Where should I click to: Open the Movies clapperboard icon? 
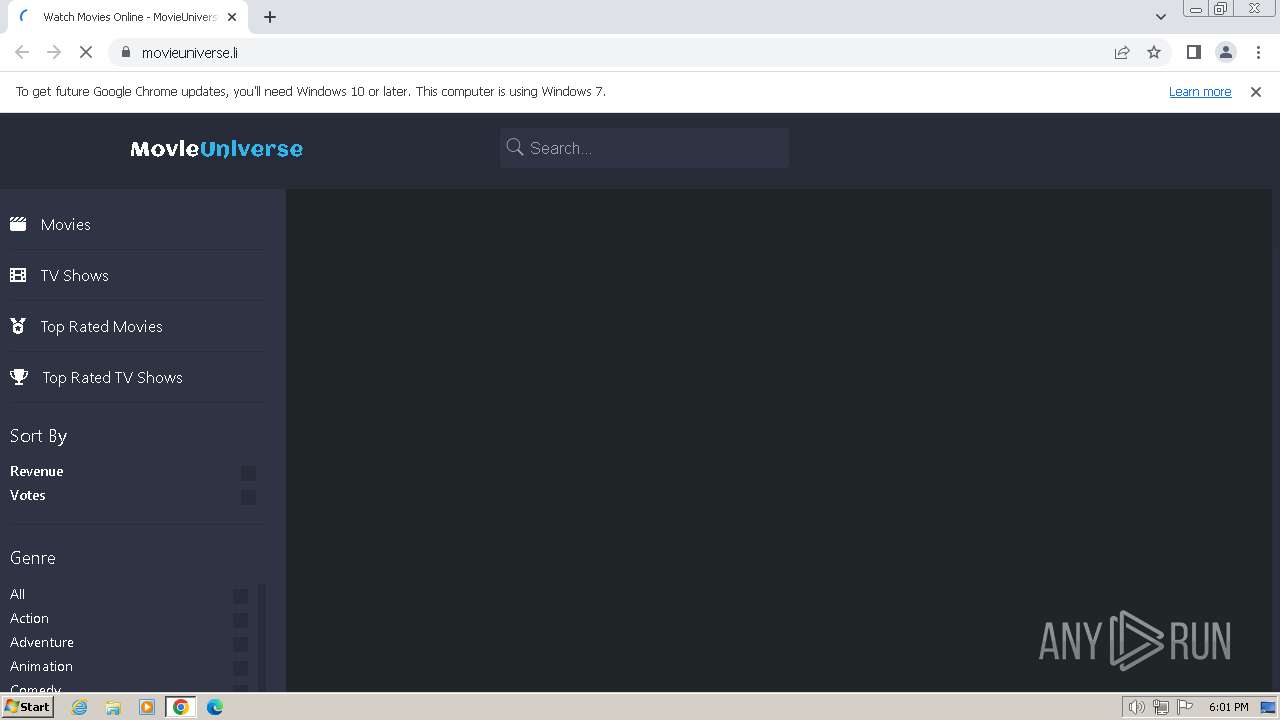tap(18, 224)
